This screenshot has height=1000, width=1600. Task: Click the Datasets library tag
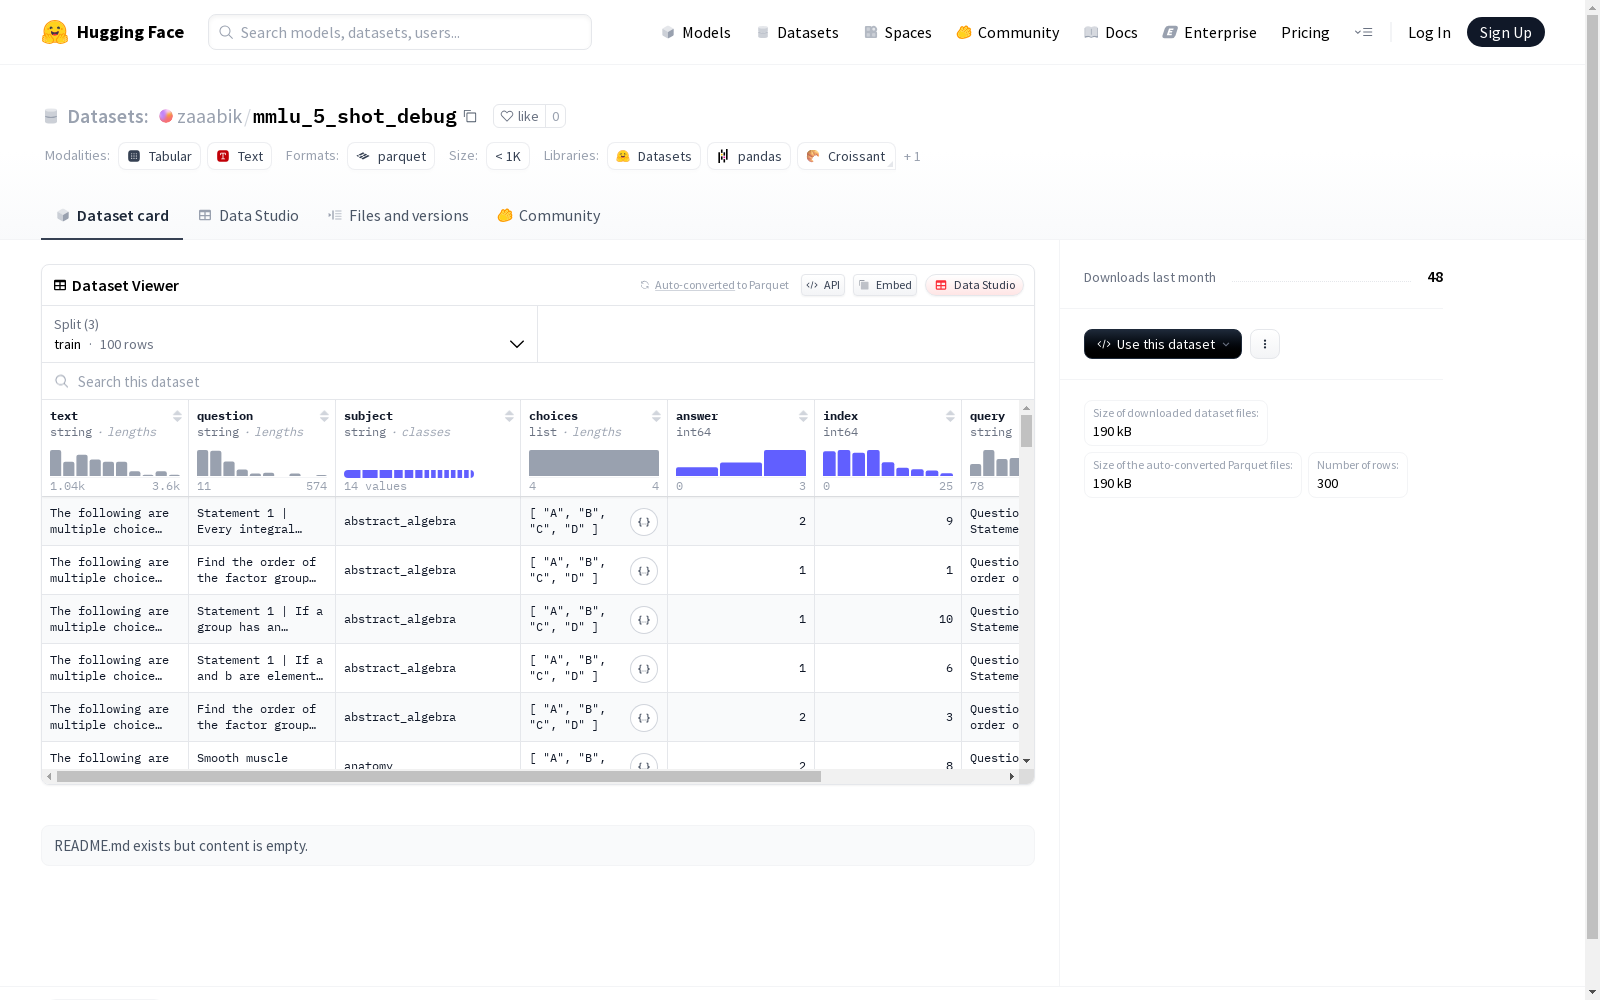[654, 156]
